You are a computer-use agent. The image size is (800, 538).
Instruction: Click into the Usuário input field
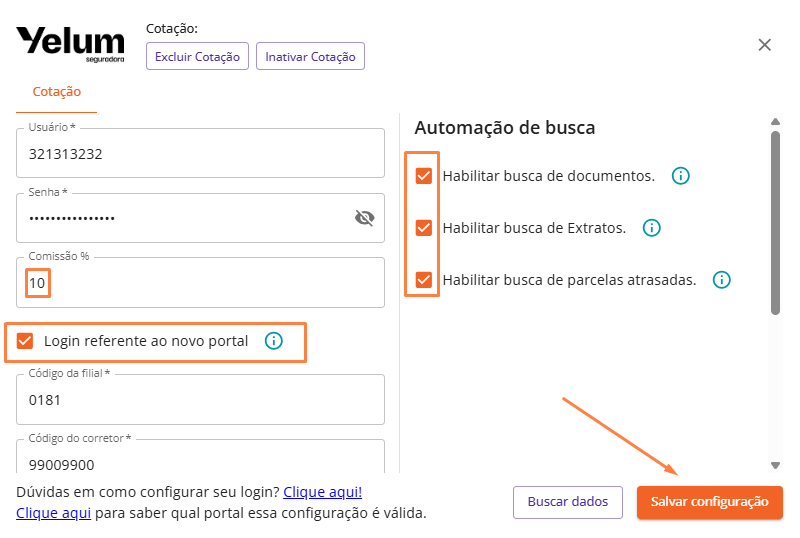(200, 155)
